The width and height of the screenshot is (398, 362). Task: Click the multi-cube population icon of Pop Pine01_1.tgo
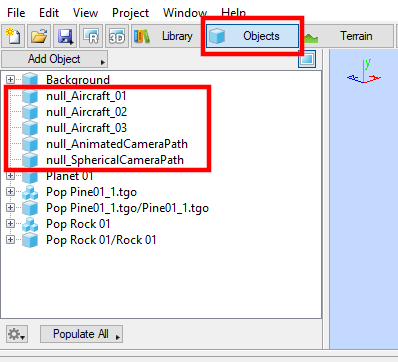point(30,192)
